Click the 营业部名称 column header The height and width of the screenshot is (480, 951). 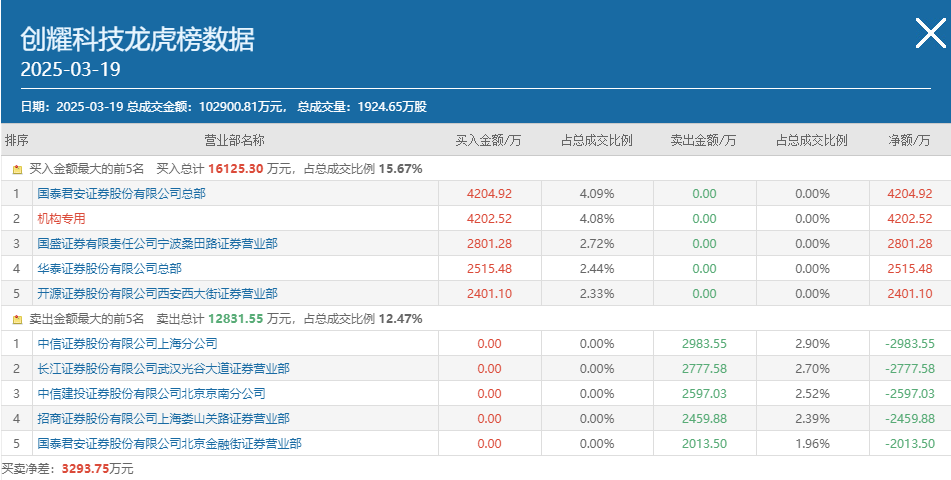pyautogui.click(x=235, y=140)
